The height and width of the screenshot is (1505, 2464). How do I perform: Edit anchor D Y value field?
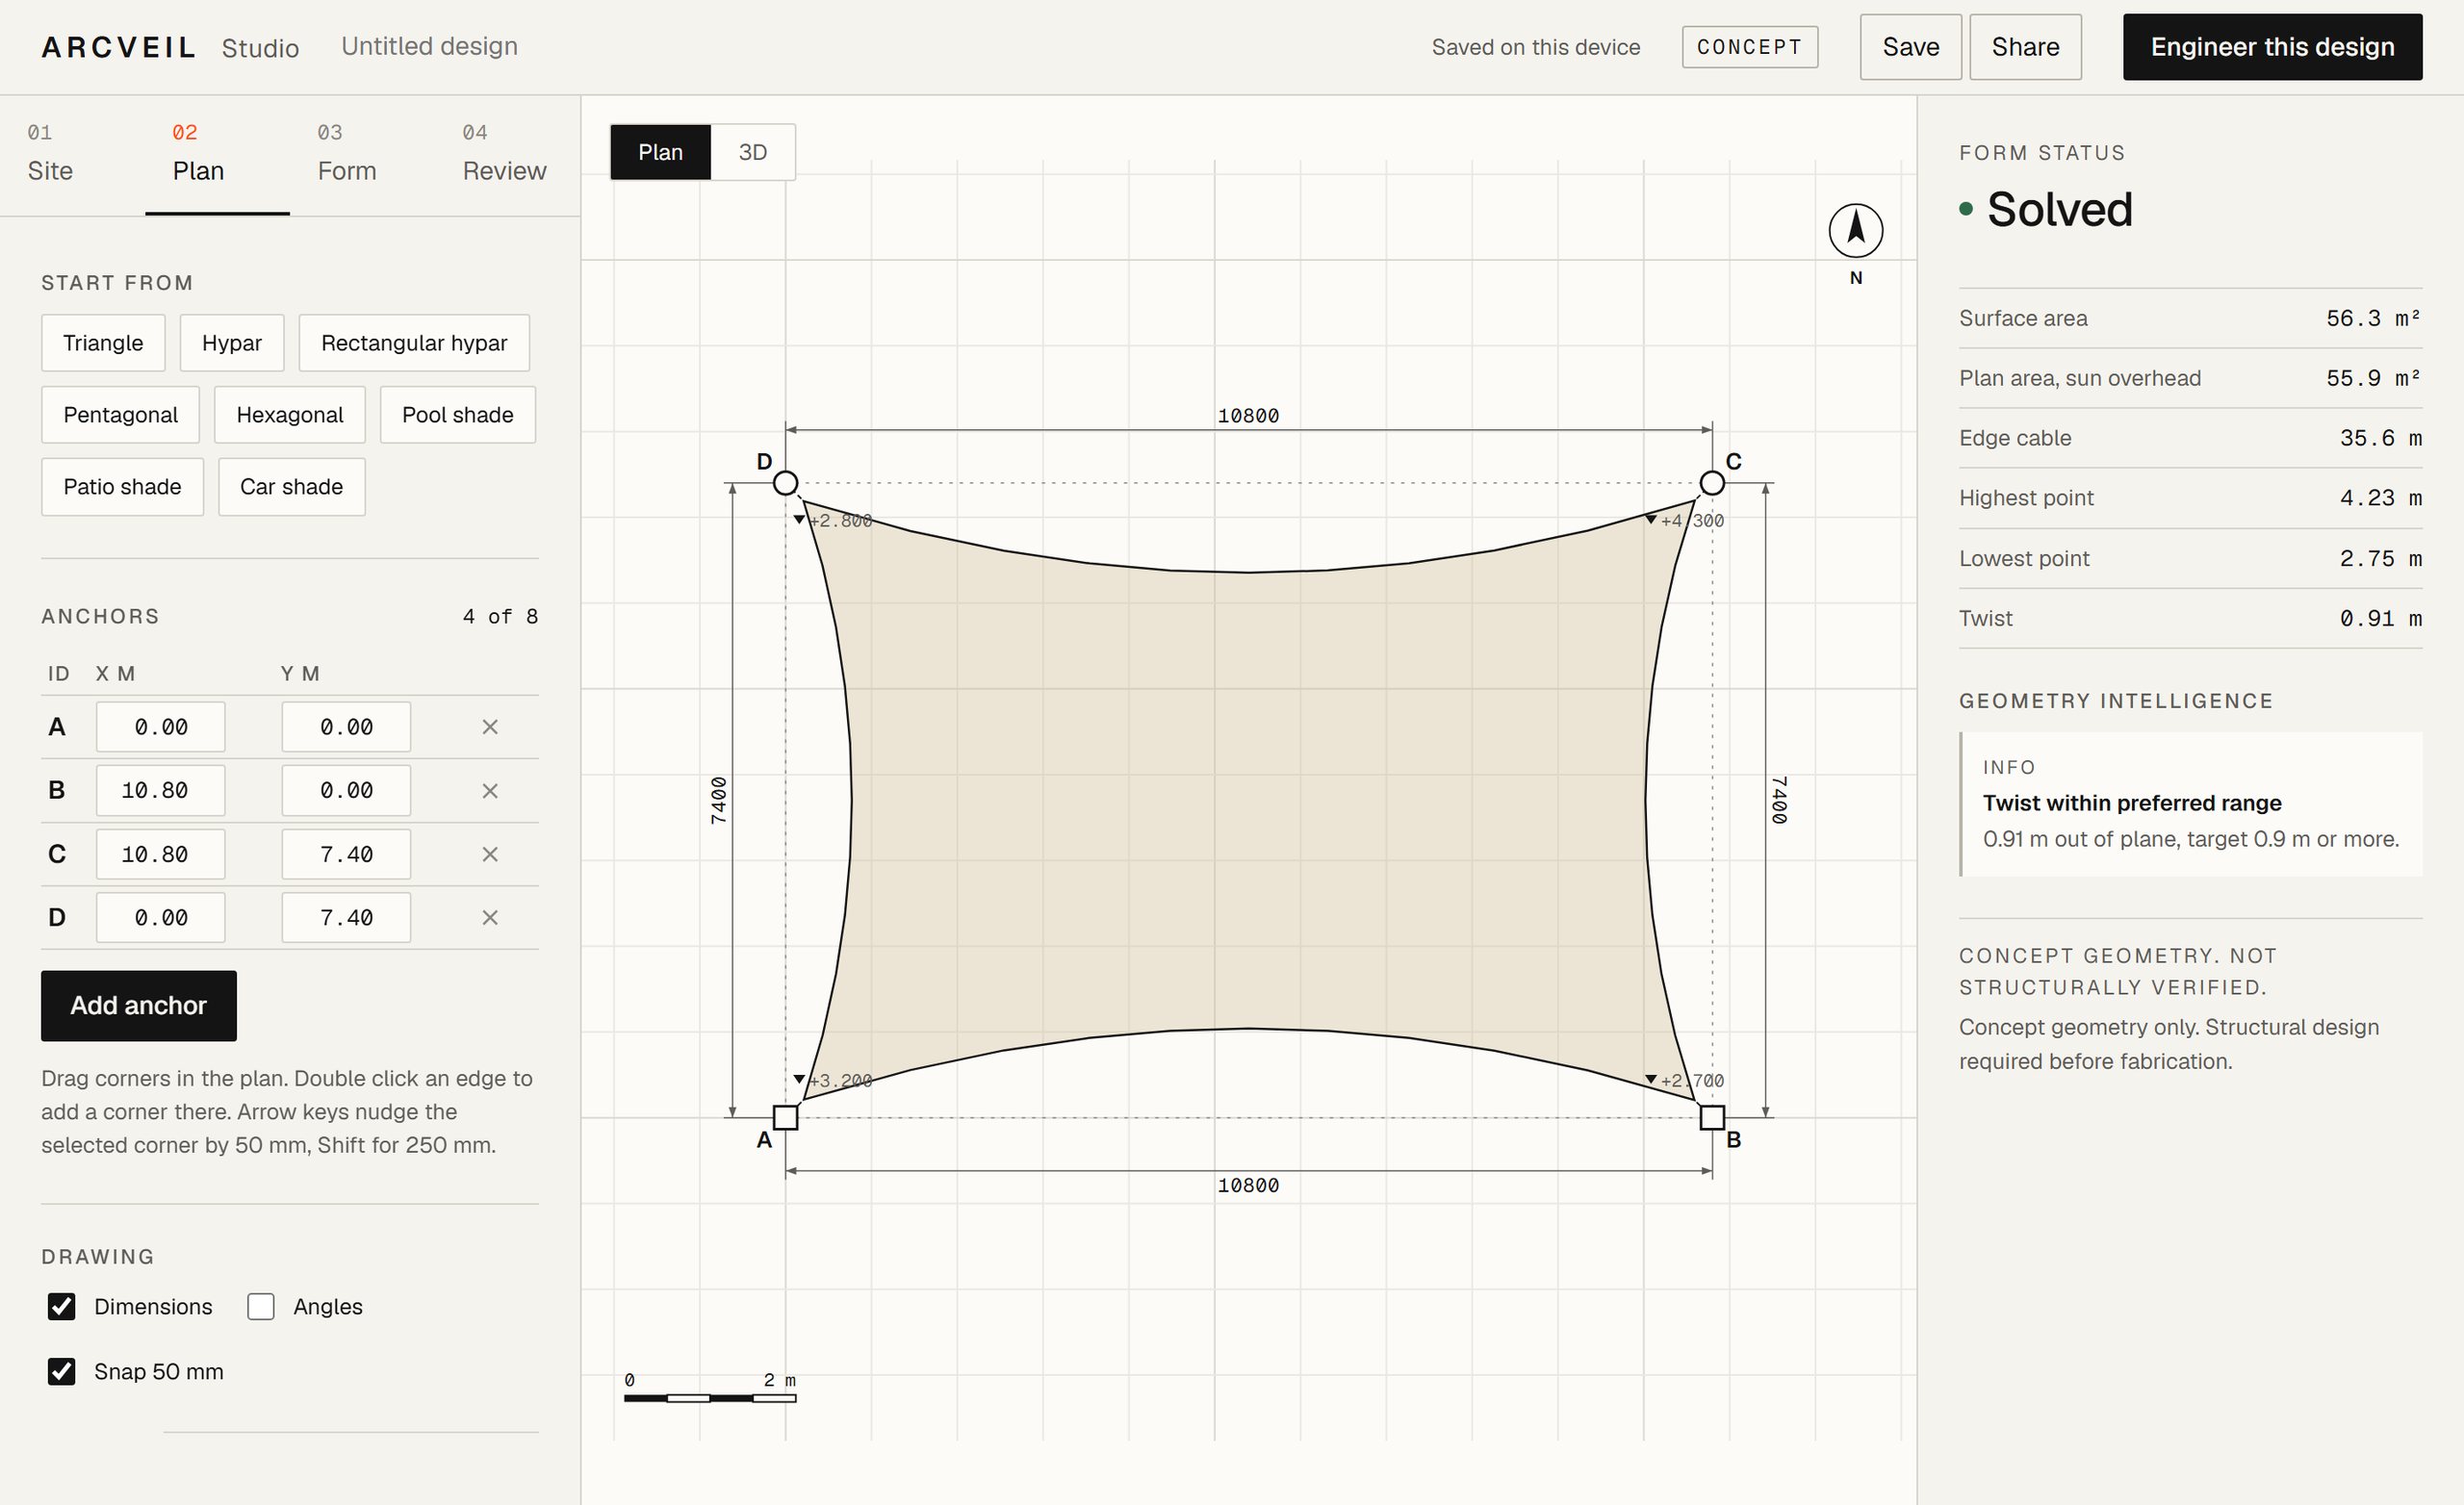pos(346,918)
